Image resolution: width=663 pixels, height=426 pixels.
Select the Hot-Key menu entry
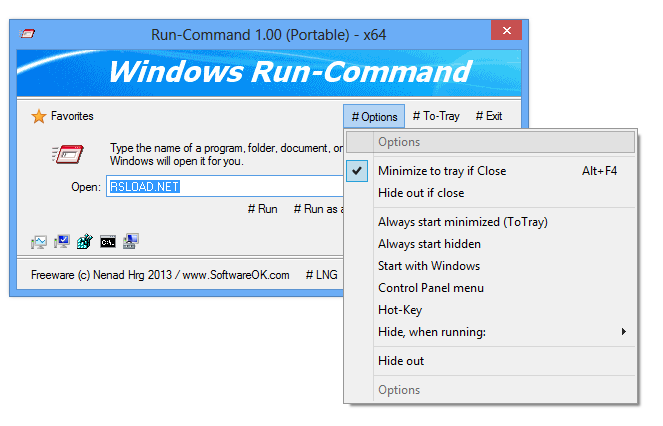(x=490, y=310)
